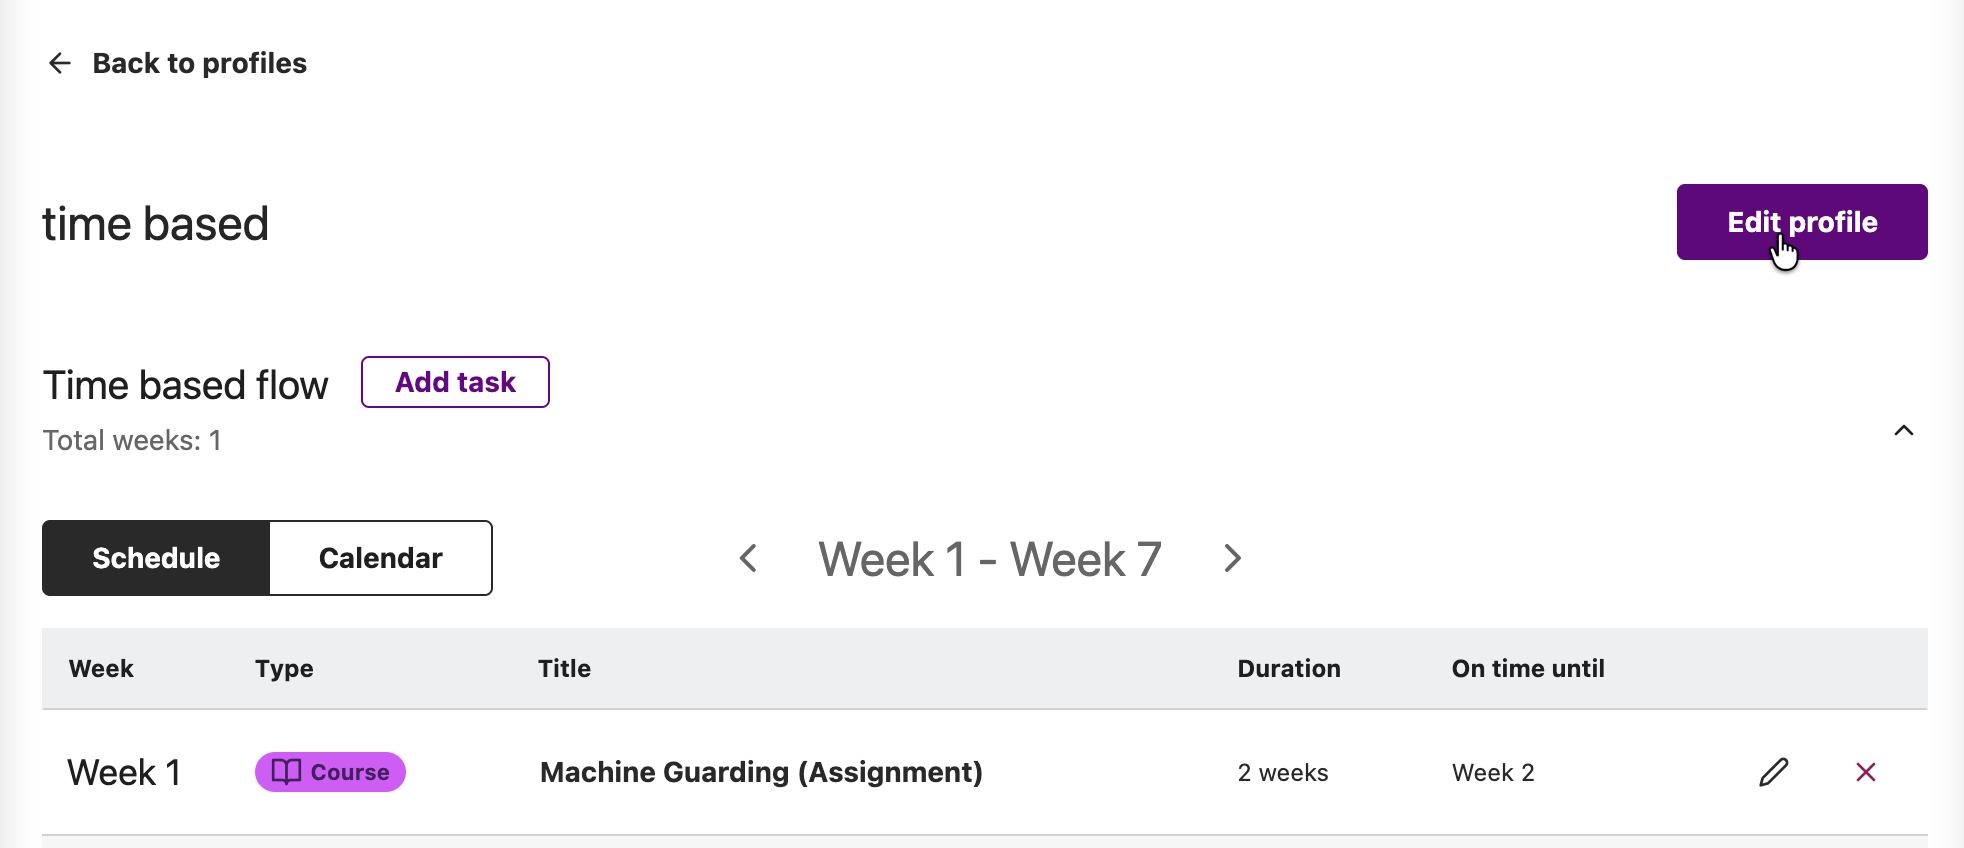Click the Type column header
1964x848 pixels.
(x=284, y=668)
